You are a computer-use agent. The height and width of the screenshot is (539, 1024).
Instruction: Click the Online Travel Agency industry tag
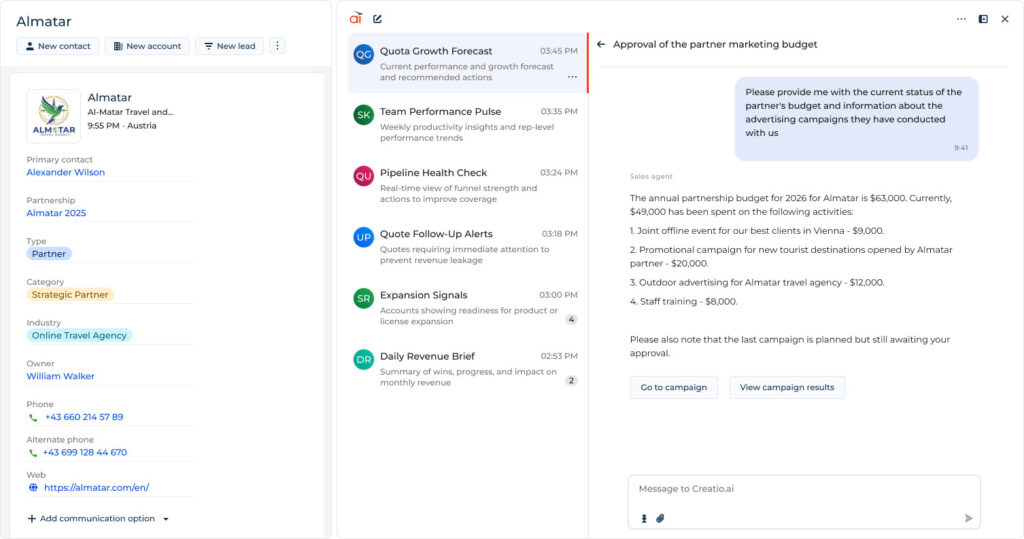(x=79, y=335)
